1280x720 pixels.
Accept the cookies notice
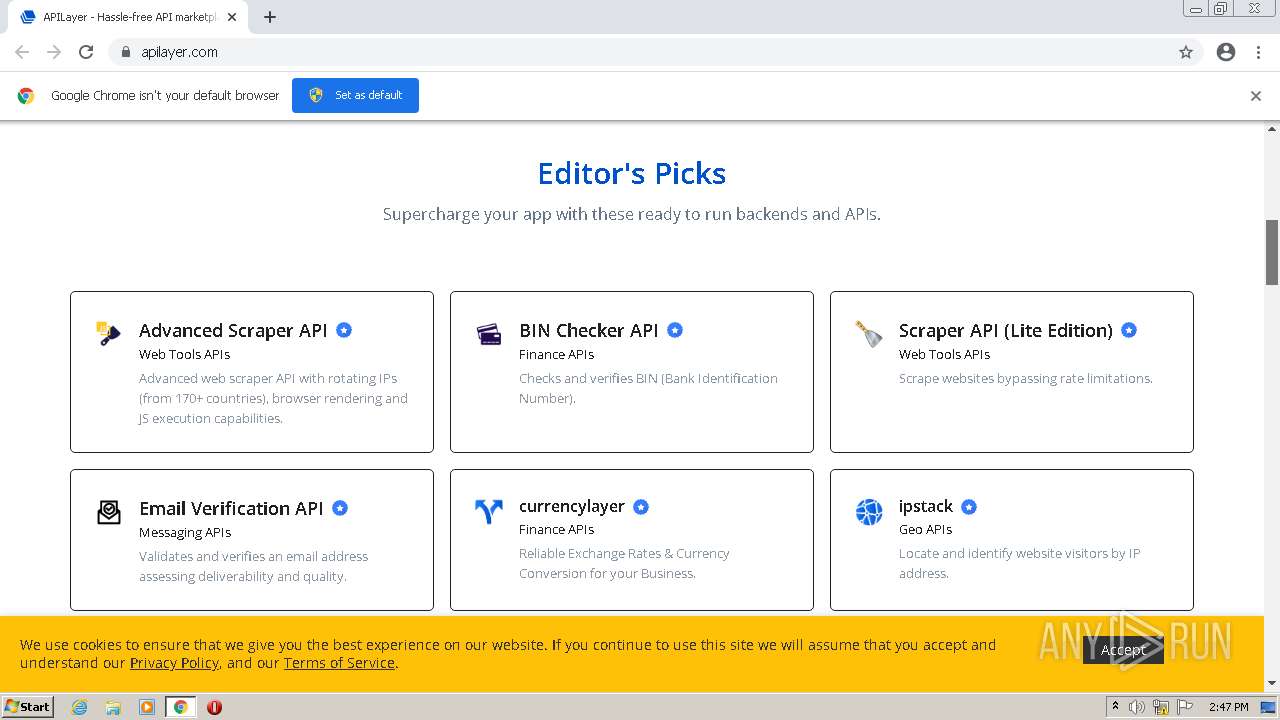click(x=1123, y=650)
